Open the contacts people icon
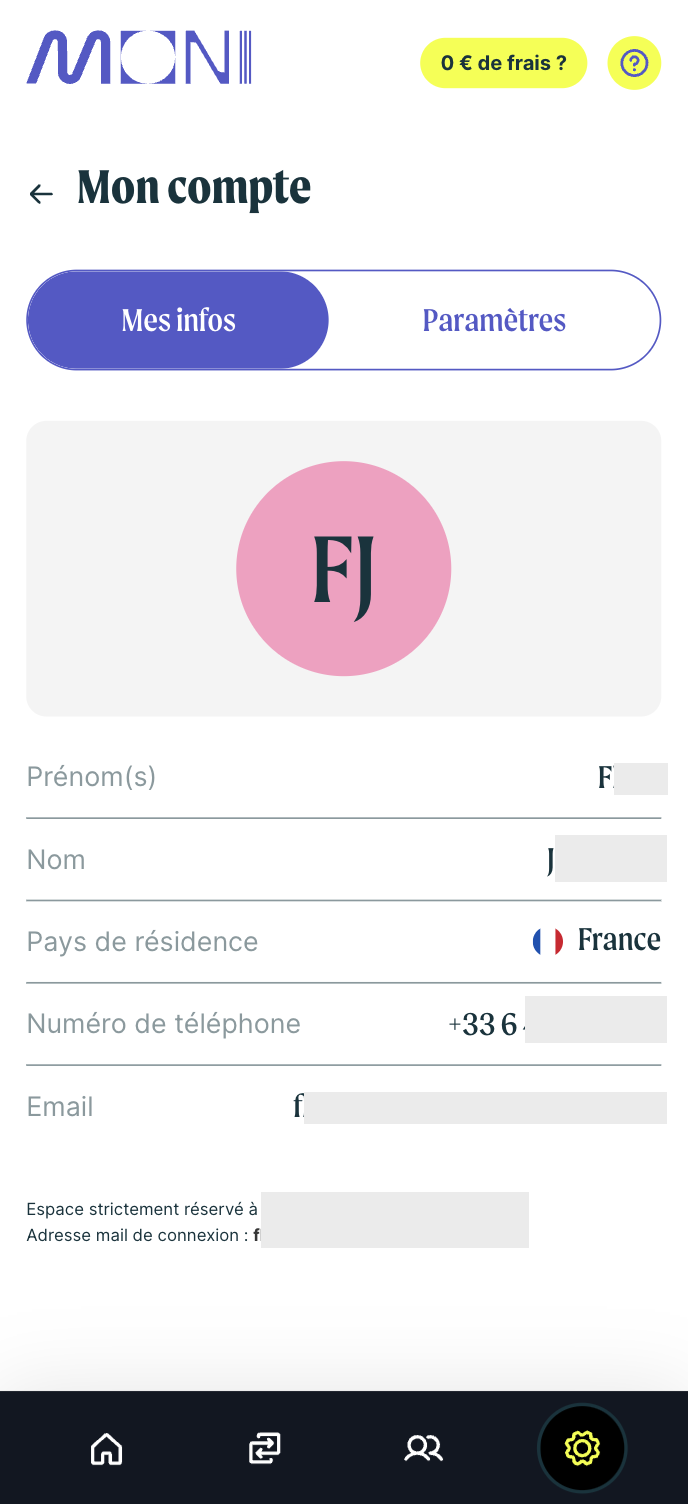The width and height of the screenshot is (688, 1504). coord(423,1448)
